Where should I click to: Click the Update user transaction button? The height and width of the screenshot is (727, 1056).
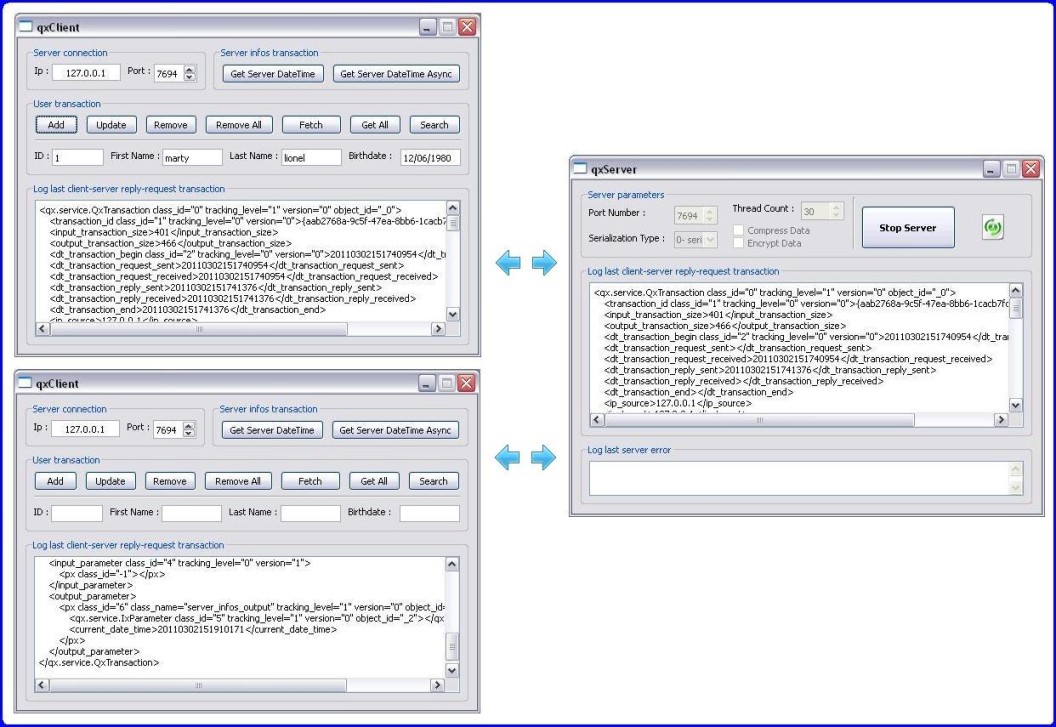pos(110,124)
